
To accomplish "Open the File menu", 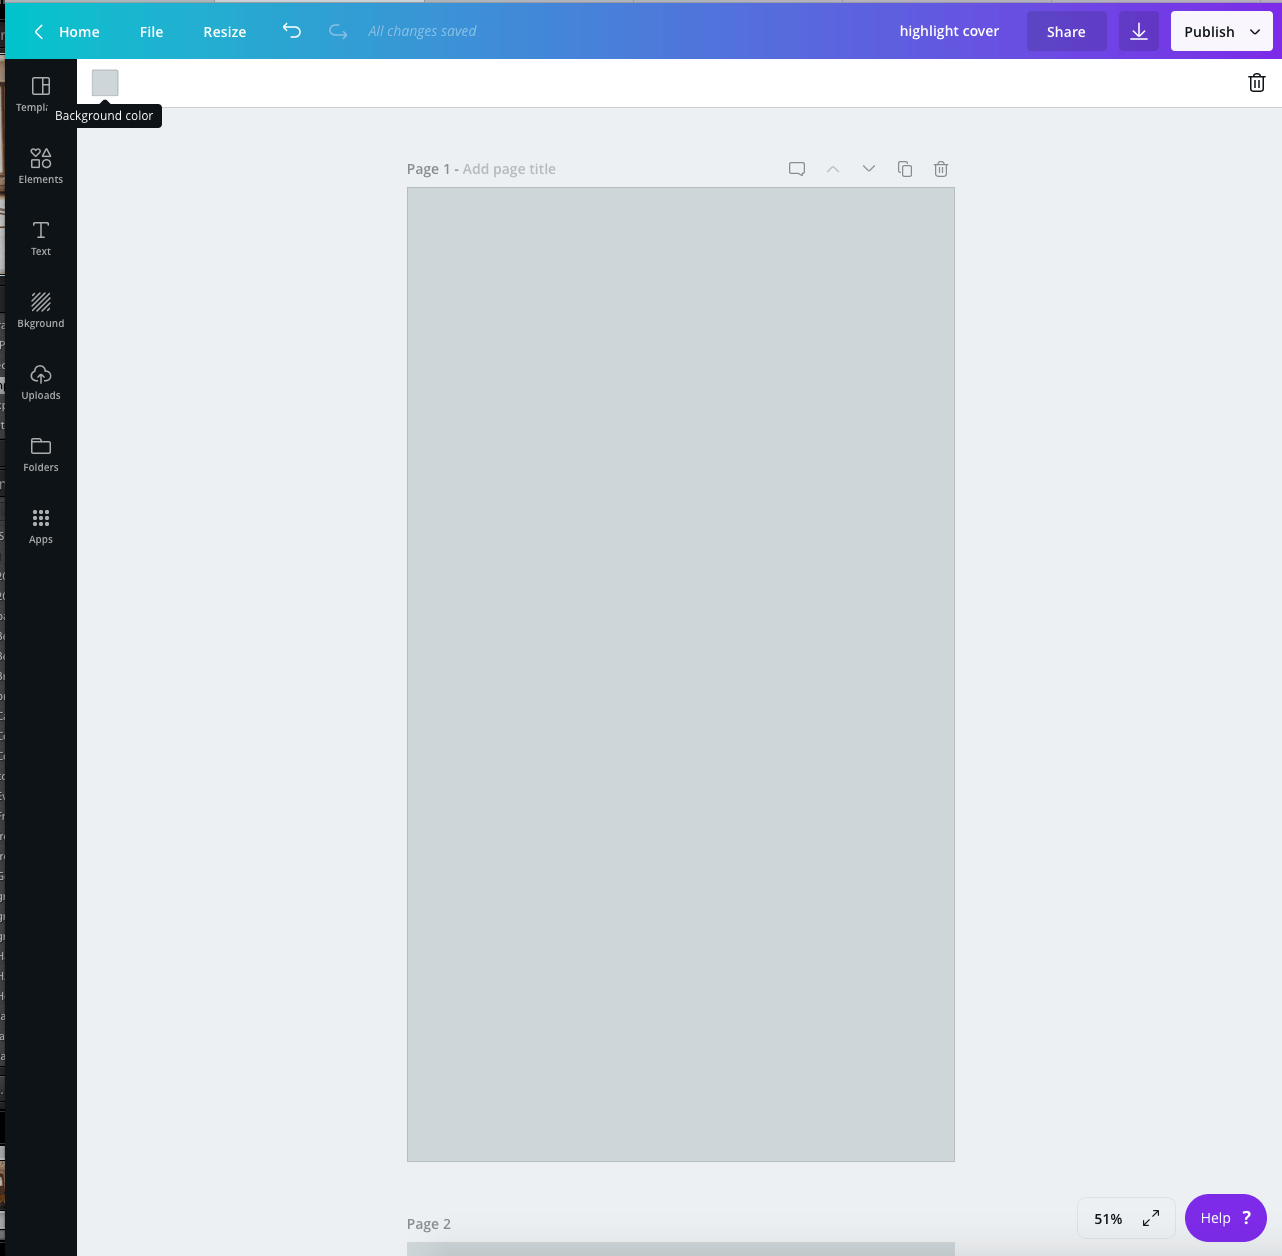I will (x=151, y=32).
